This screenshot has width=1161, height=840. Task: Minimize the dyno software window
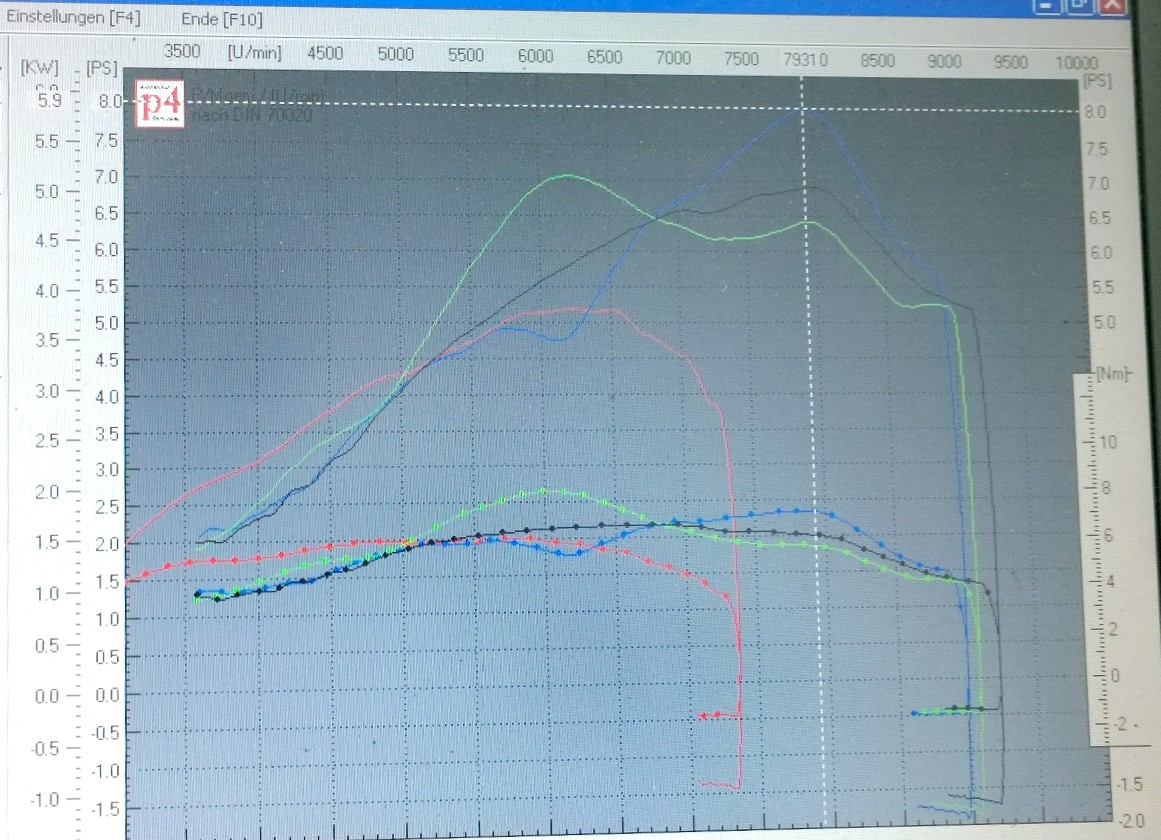click(x=1049, y=6)
